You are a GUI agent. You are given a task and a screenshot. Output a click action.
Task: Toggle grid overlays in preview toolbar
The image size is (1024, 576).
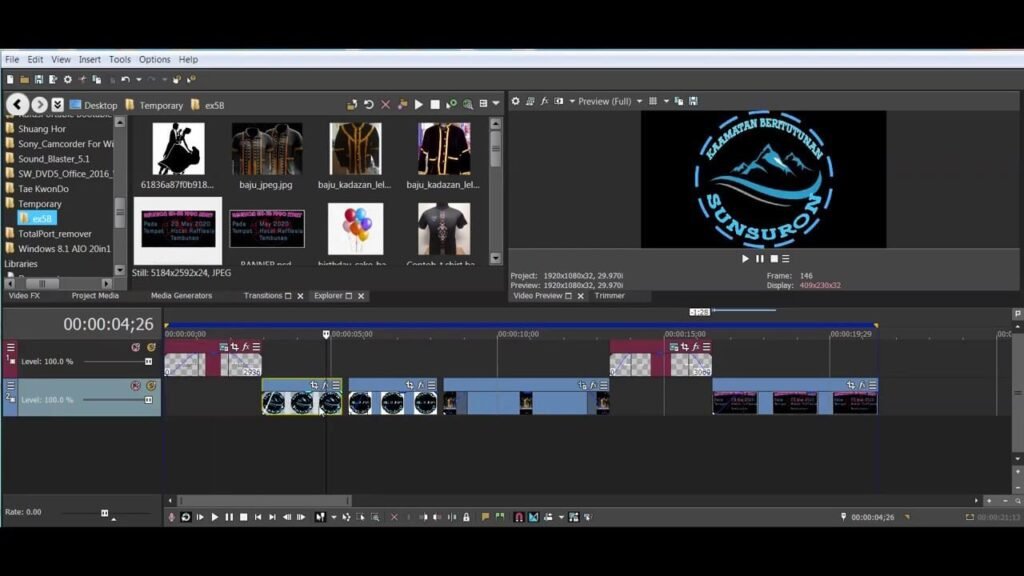pyautogui.click(x=652, y=101)
